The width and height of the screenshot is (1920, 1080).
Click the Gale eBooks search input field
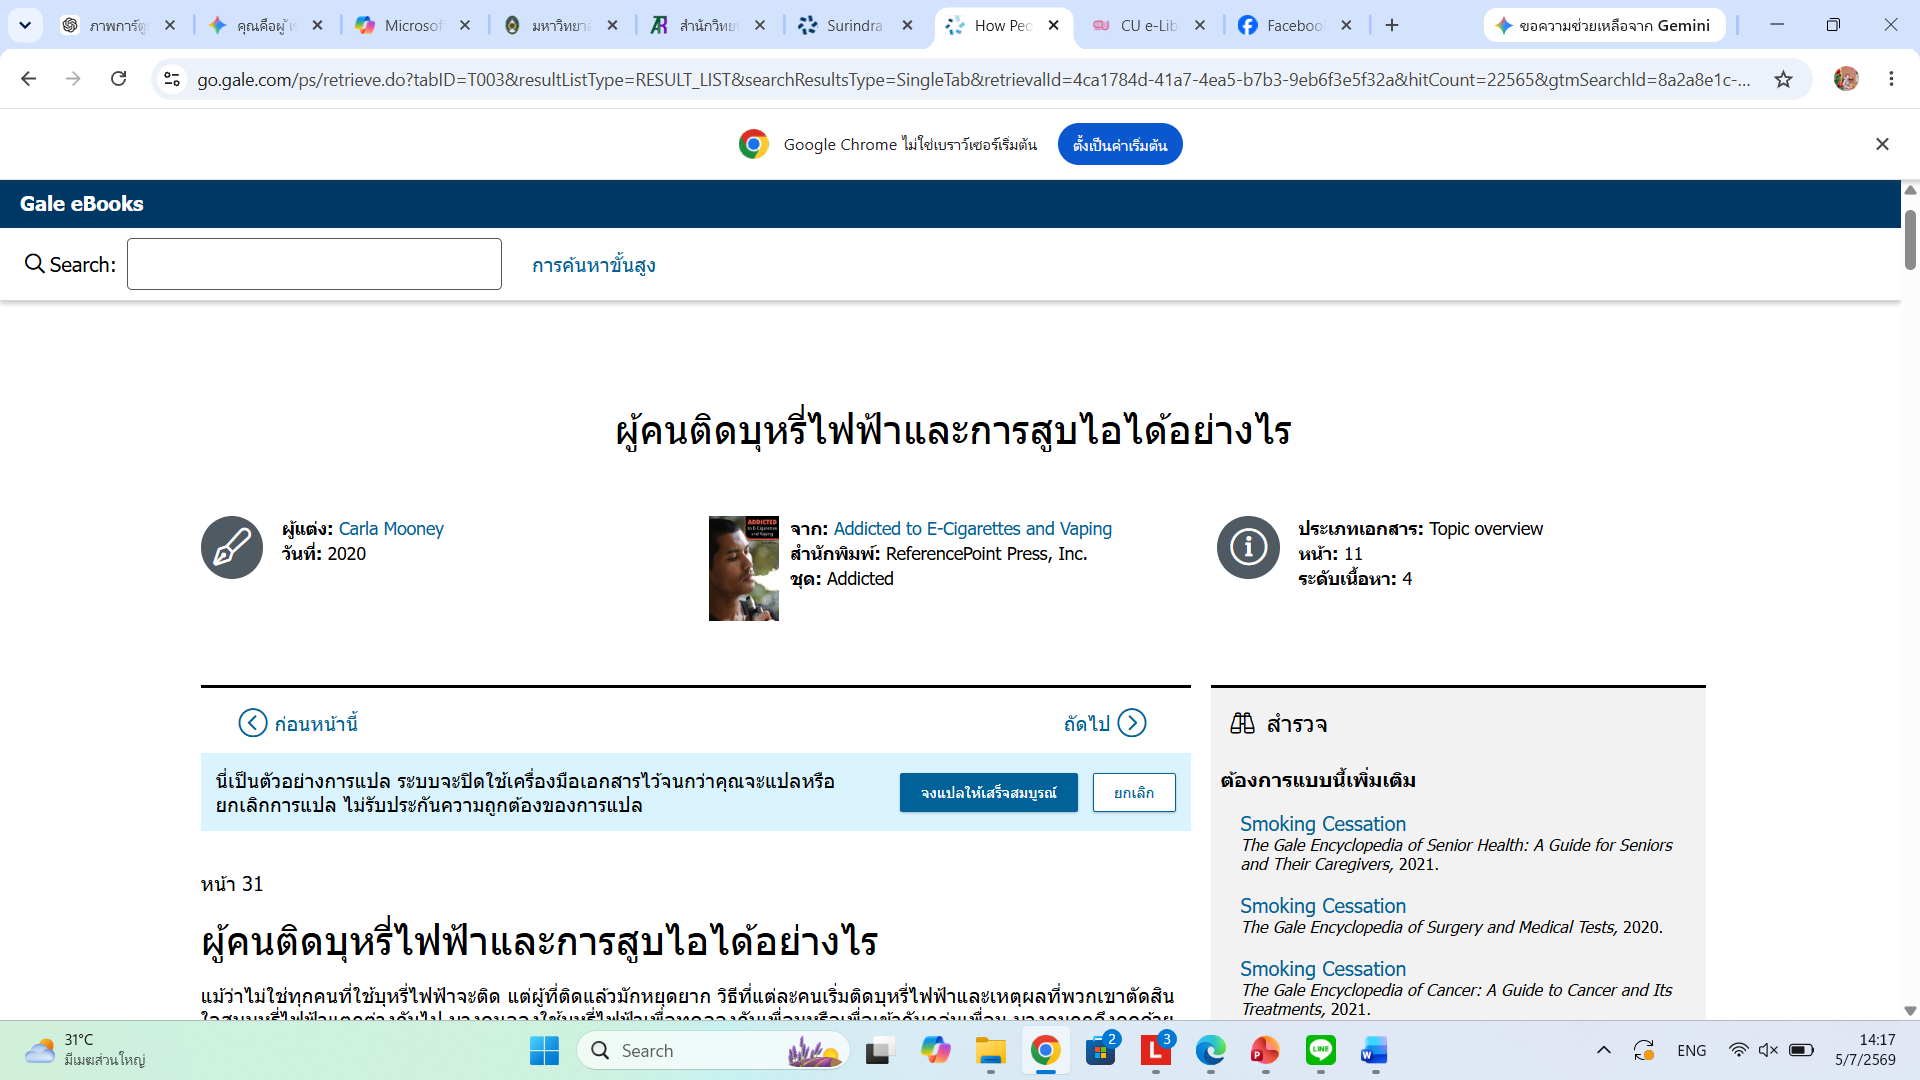pos(314,264)
